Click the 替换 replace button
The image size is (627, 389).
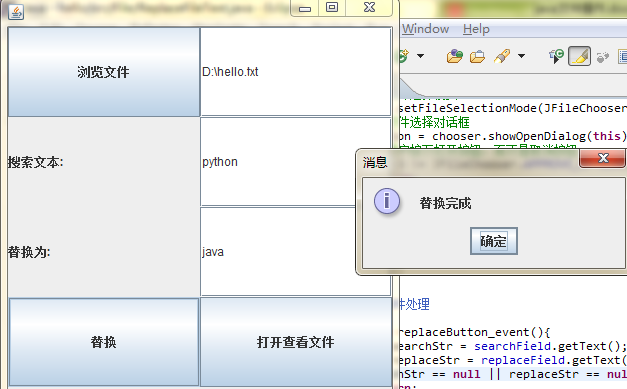coord(104,342)
